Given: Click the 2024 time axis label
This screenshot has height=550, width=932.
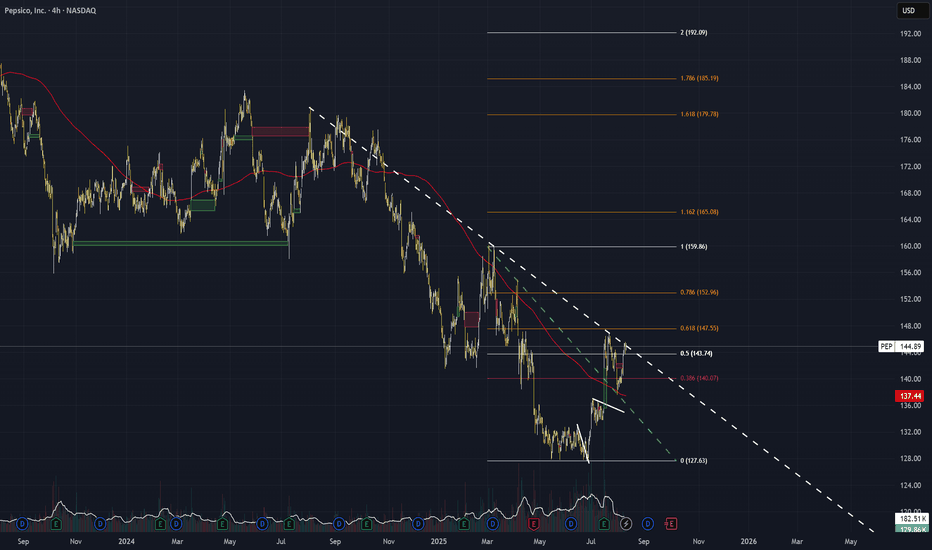Looking at the screenshot, I should (x=126, y=542).
